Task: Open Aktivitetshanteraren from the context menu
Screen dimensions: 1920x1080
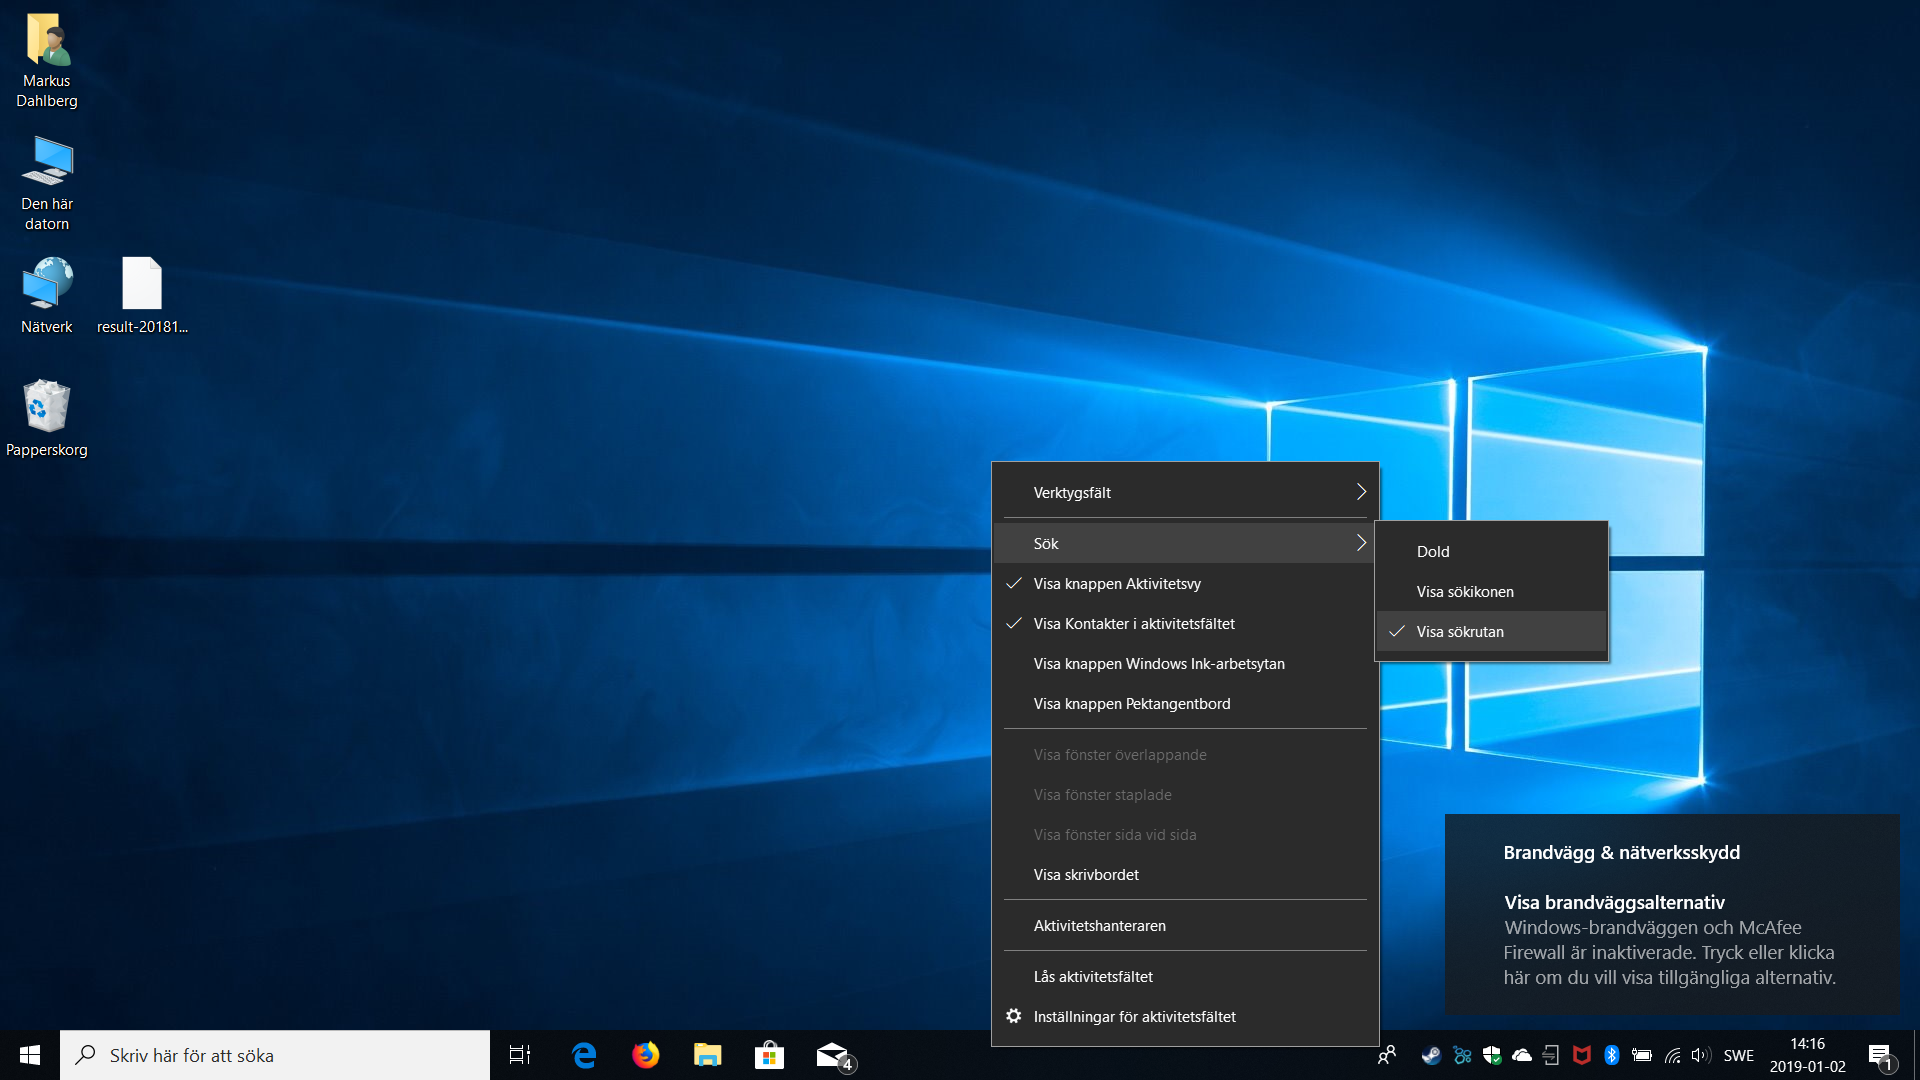Action: [1099, 925]
